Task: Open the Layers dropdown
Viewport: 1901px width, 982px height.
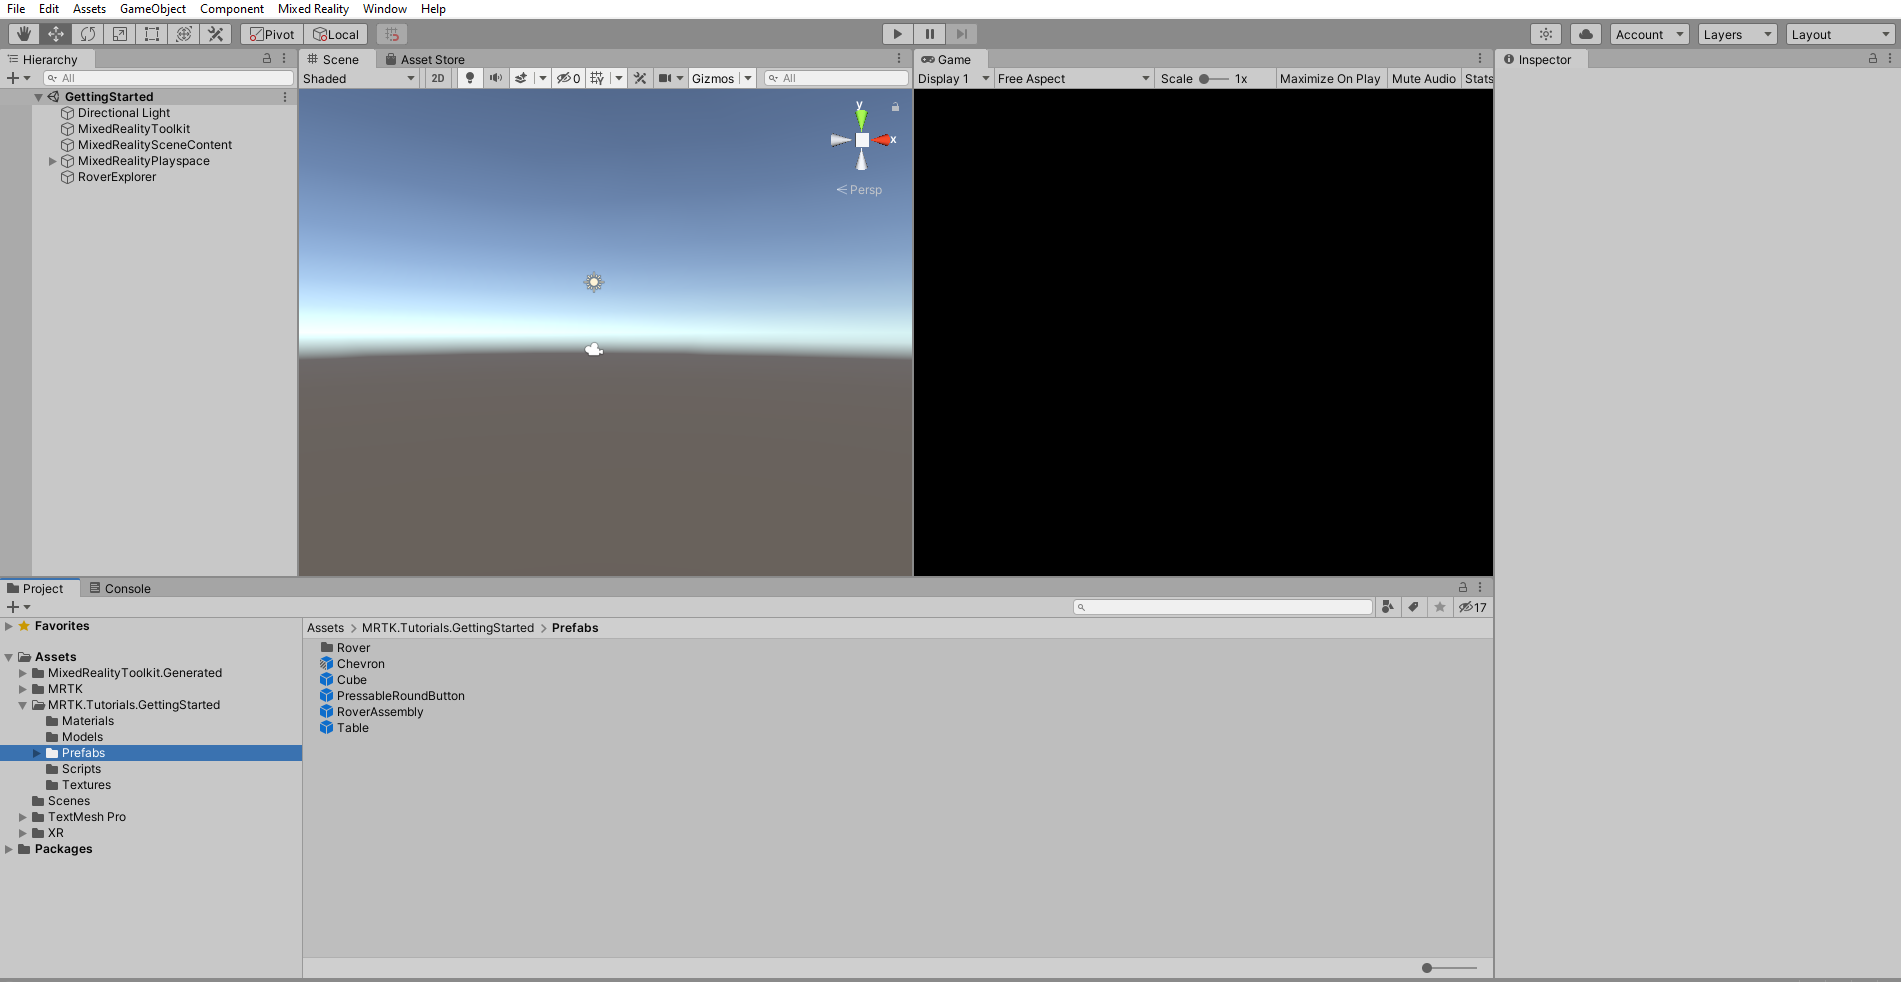Action: pos(1738,34)
